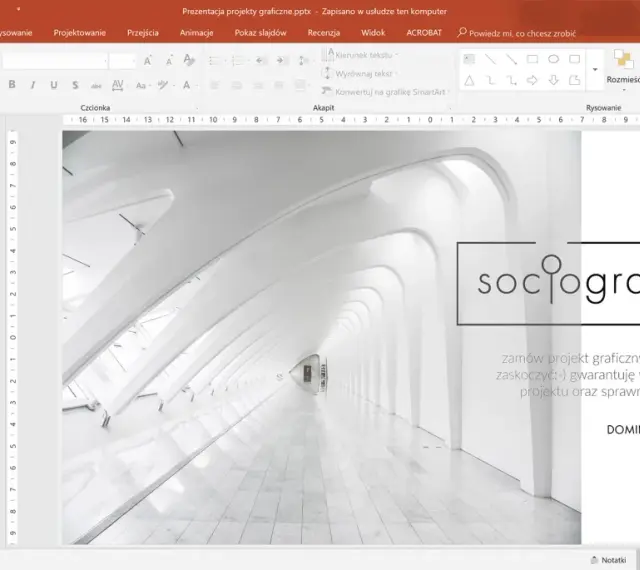Select the right arrow shape
Viewport: 640px width, 570px height.
[x=532, y=80]
